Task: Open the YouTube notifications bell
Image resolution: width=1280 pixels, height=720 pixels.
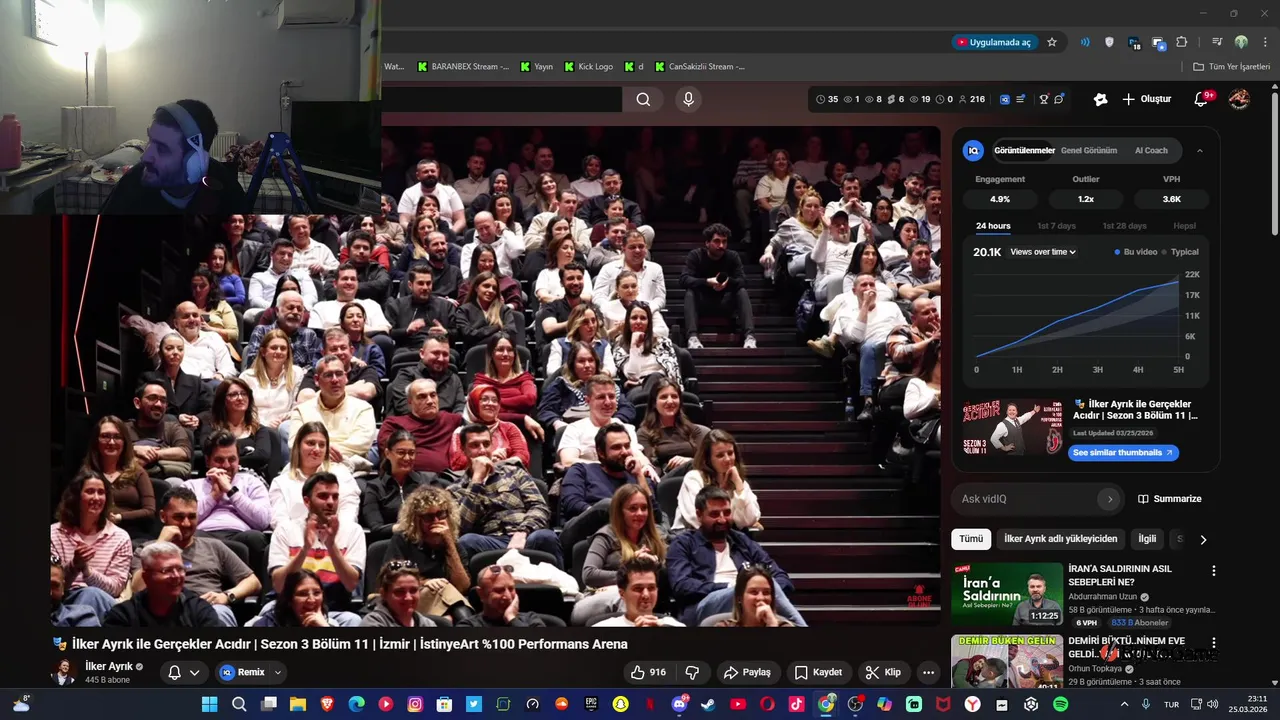Action: coord(1201,99)
